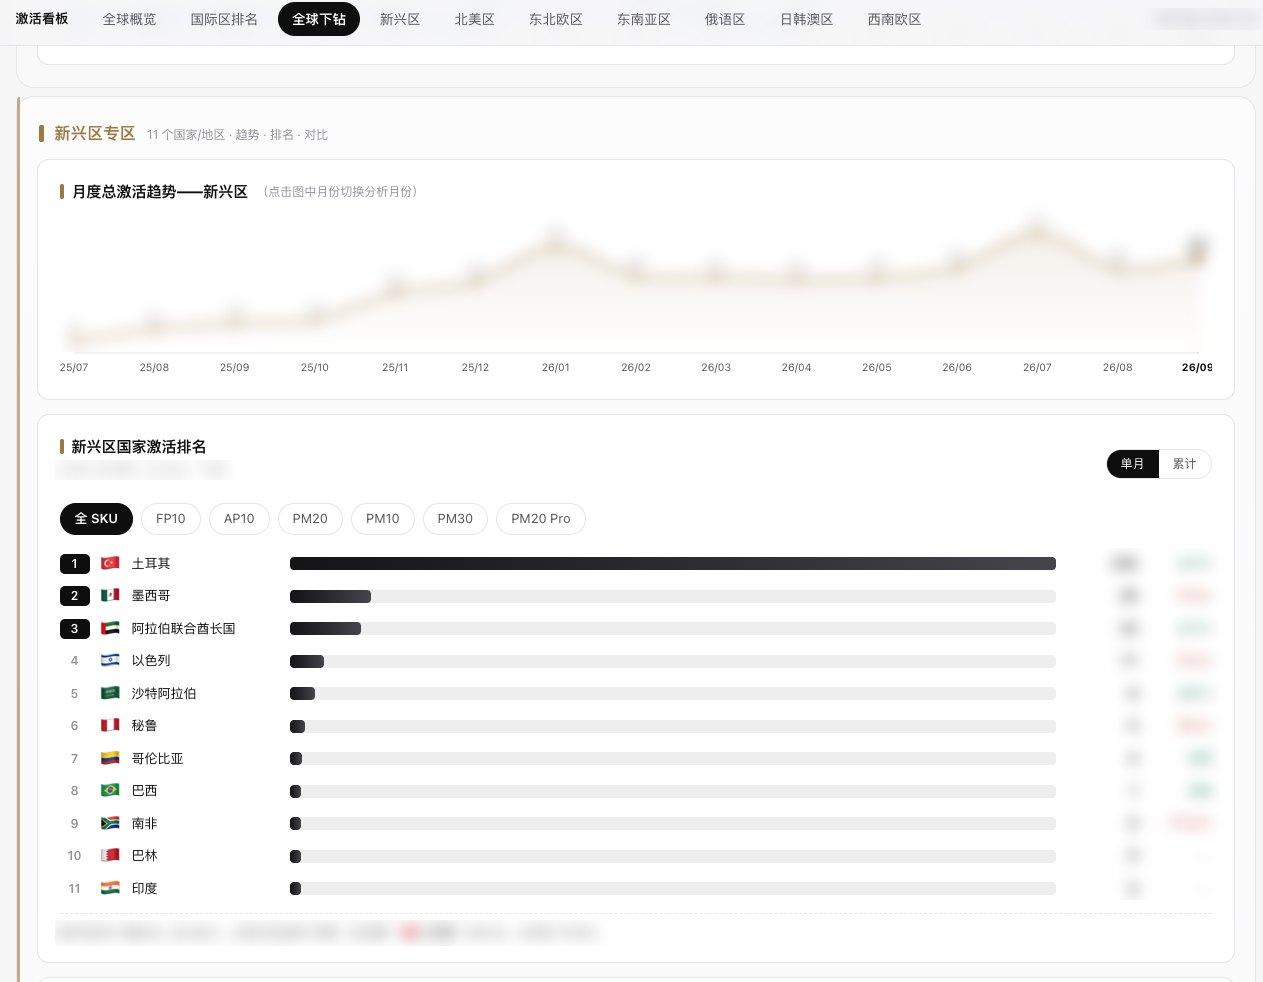Select month 26/09 on trend chart

[x=1197, y=367]
